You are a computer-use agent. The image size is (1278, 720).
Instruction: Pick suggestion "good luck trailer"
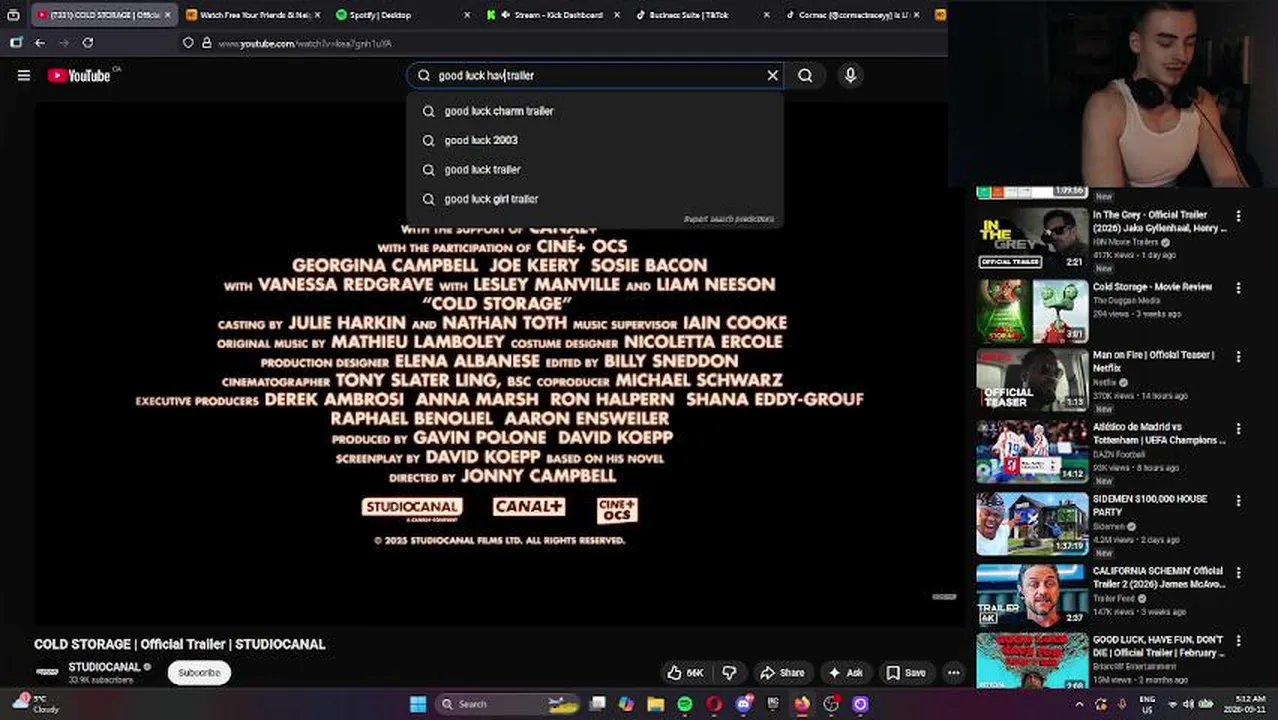595,169
